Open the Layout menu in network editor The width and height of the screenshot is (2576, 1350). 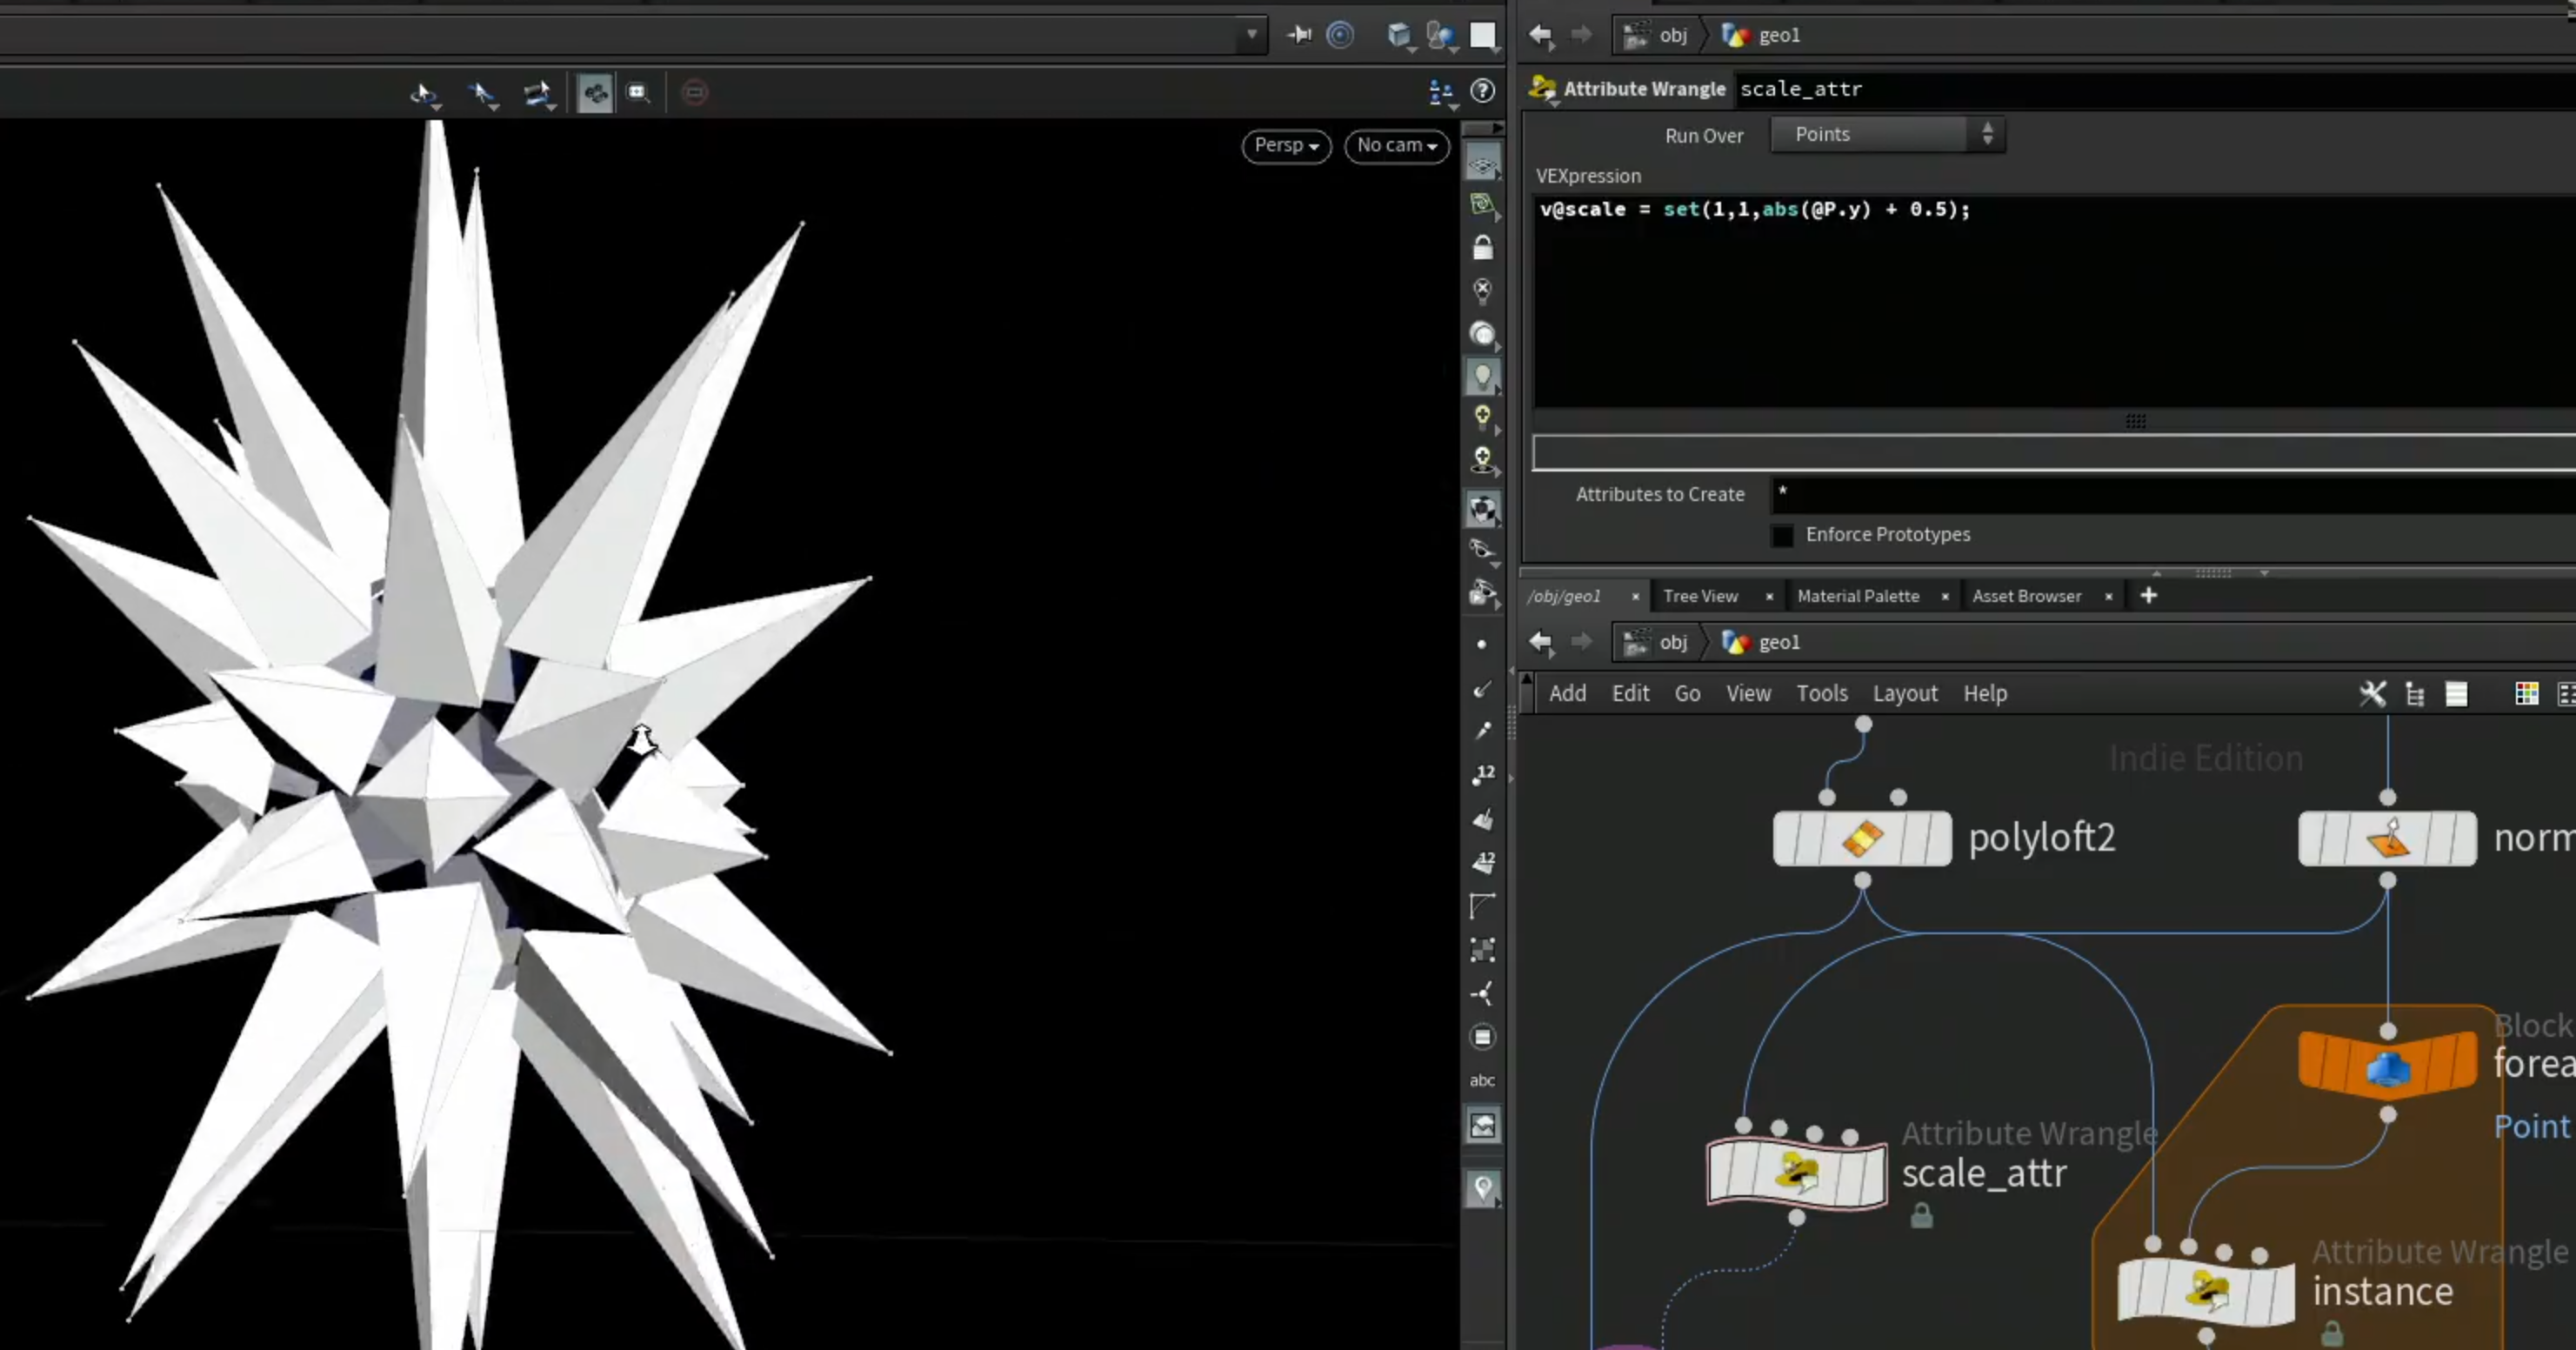coord(1904,693)
